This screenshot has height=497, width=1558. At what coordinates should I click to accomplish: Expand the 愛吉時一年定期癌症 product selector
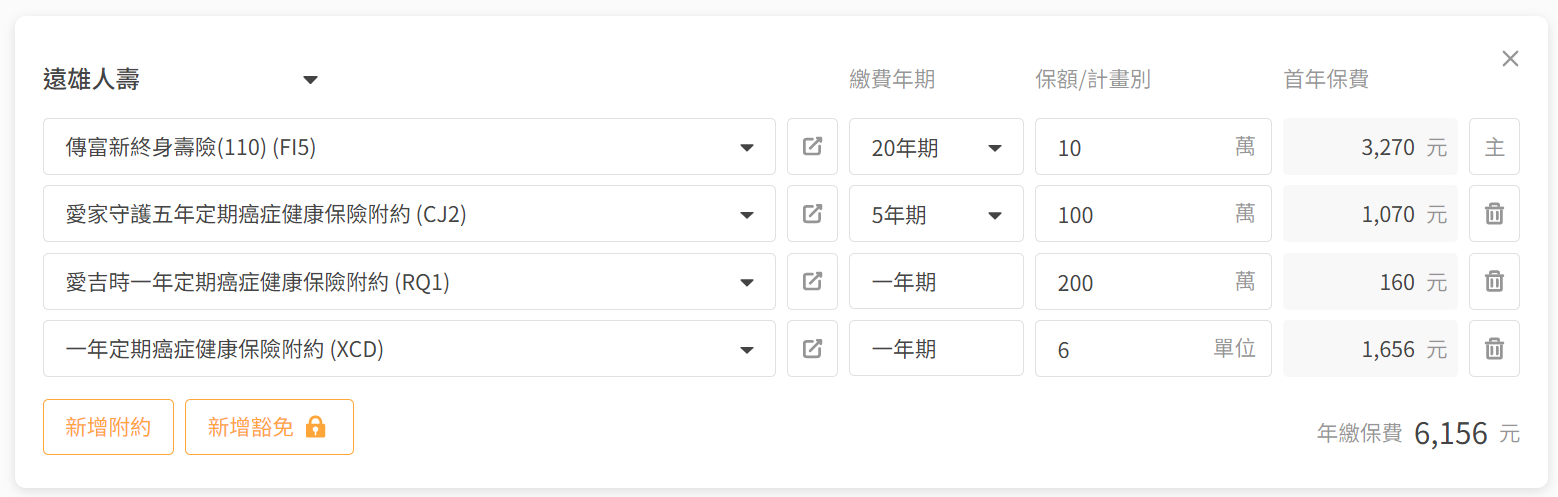tap(409, 281)
